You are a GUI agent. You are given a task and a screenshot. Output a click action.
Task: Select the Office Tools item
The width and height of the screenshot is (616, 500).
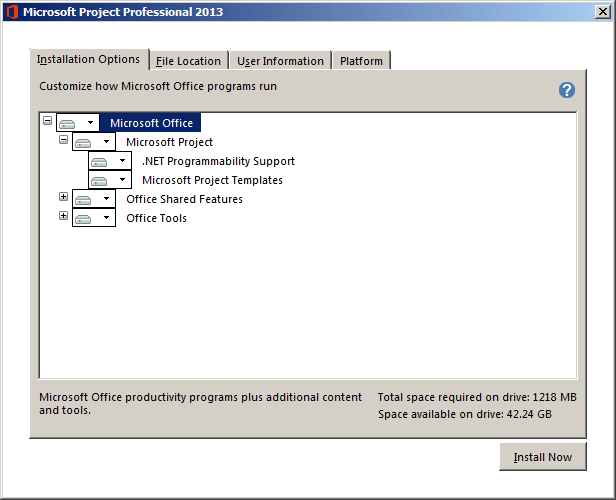pyautogui.click(x=156, y=218)
